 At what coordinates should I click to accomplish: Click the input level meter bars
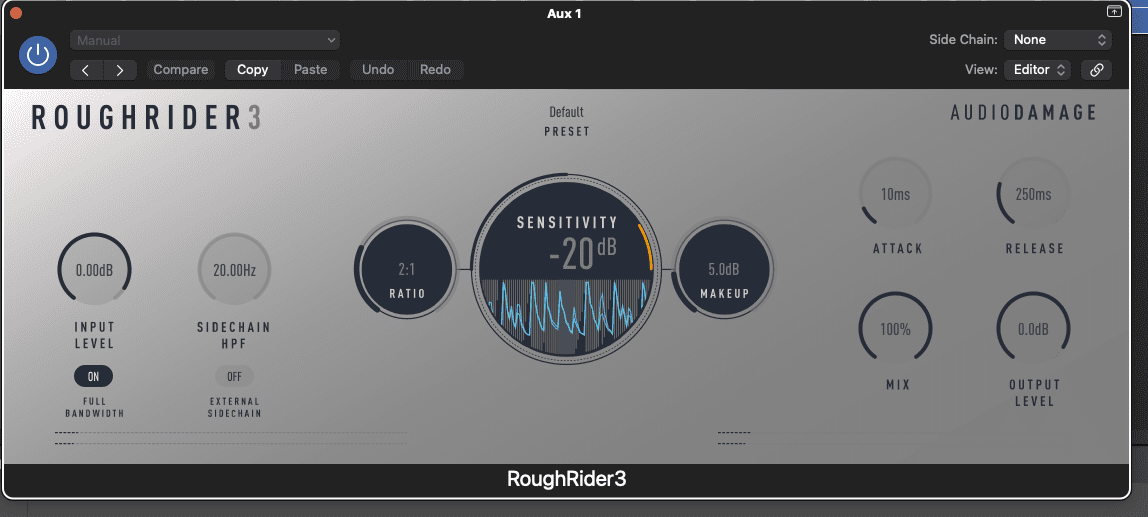pyautogui.click(x=231, y=438)
